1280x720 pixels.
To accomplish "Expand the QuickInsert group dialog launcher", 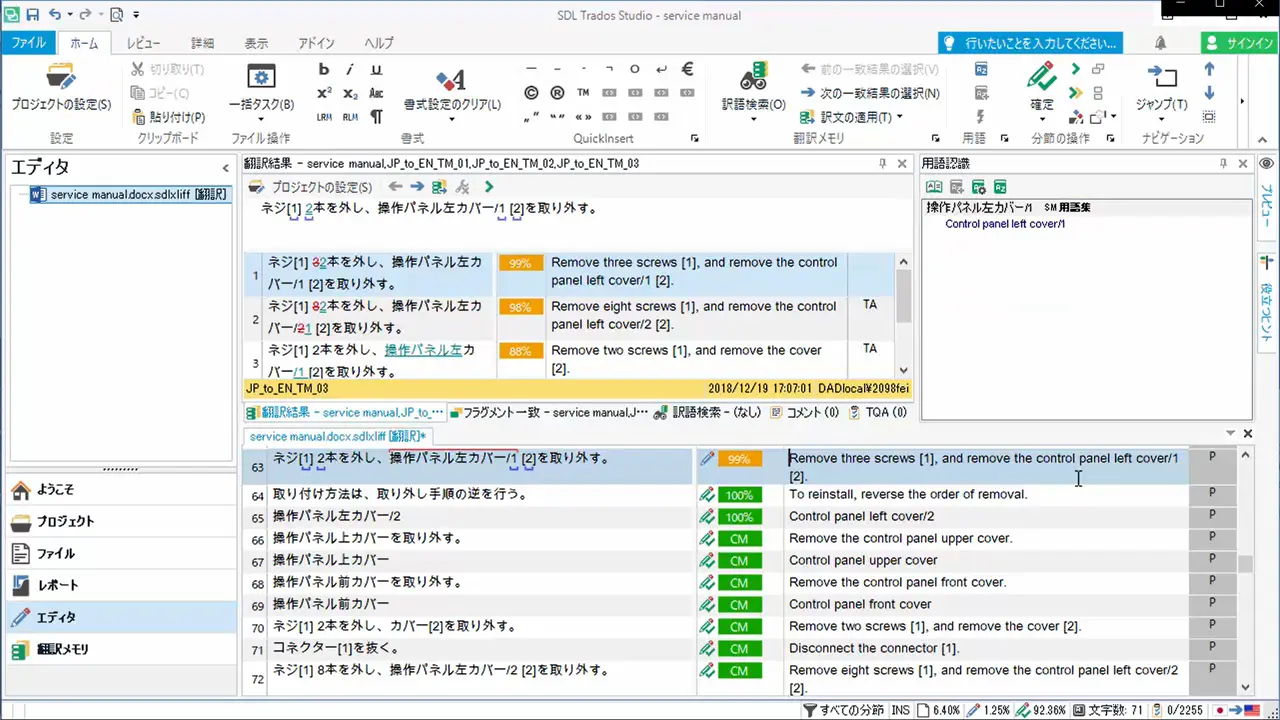I will click(x=694, y=139).
